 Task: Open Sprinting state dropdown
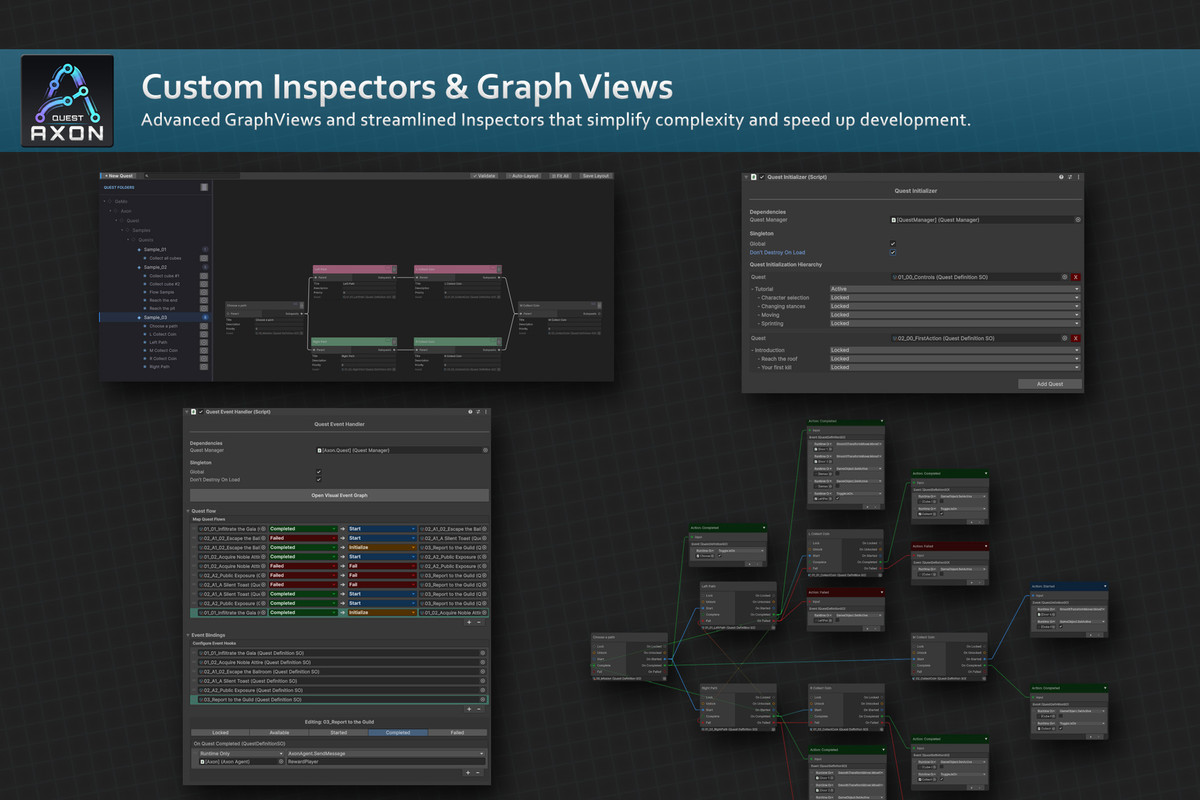[955, 323]
